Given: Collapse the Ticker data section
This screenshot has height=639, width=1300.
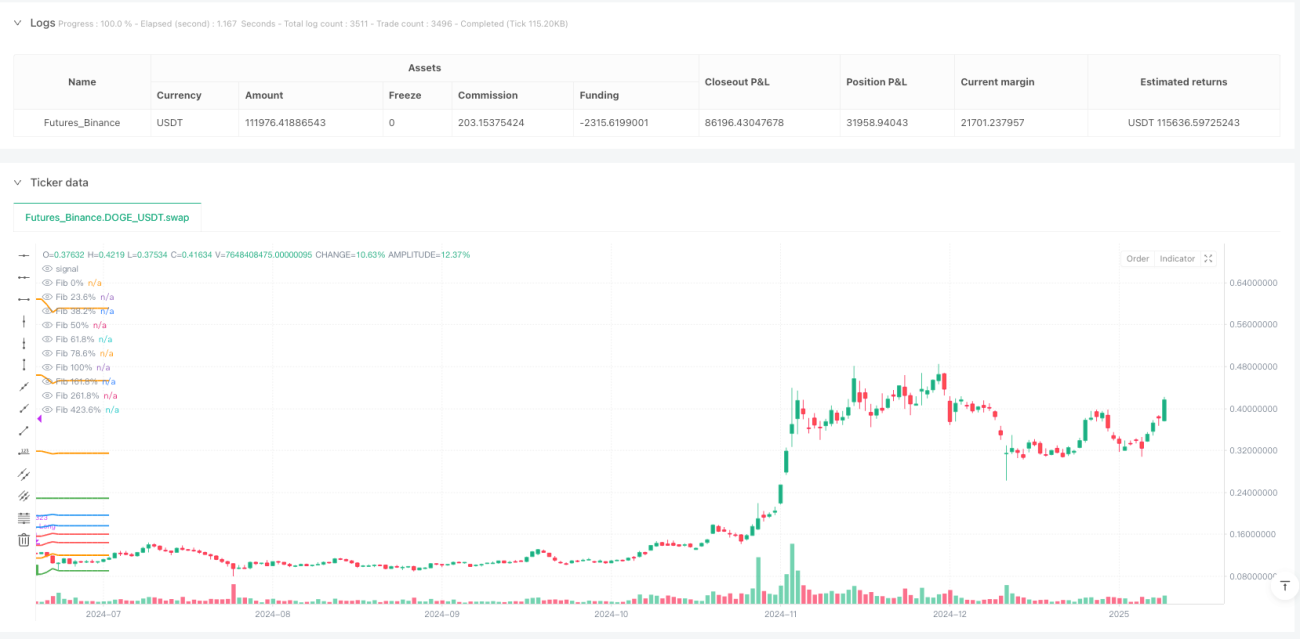Looking at the screenshot, I should (17, 182).
